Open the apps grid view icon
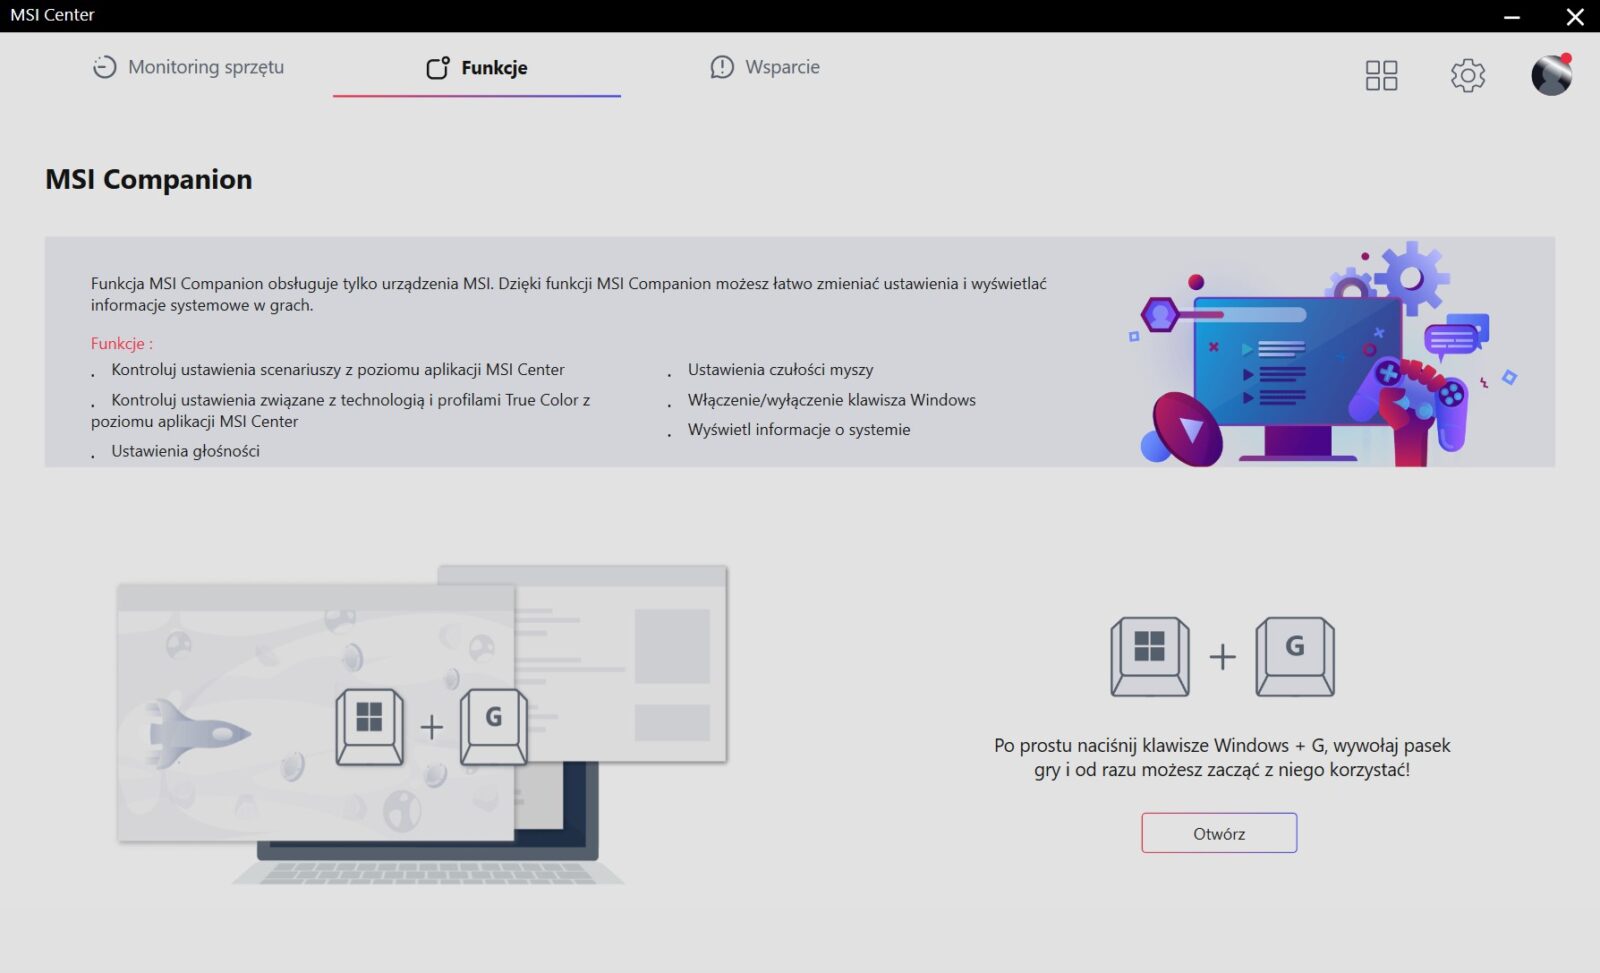The height and width of the screenshot is (973, 1600). click(1381, 75)
